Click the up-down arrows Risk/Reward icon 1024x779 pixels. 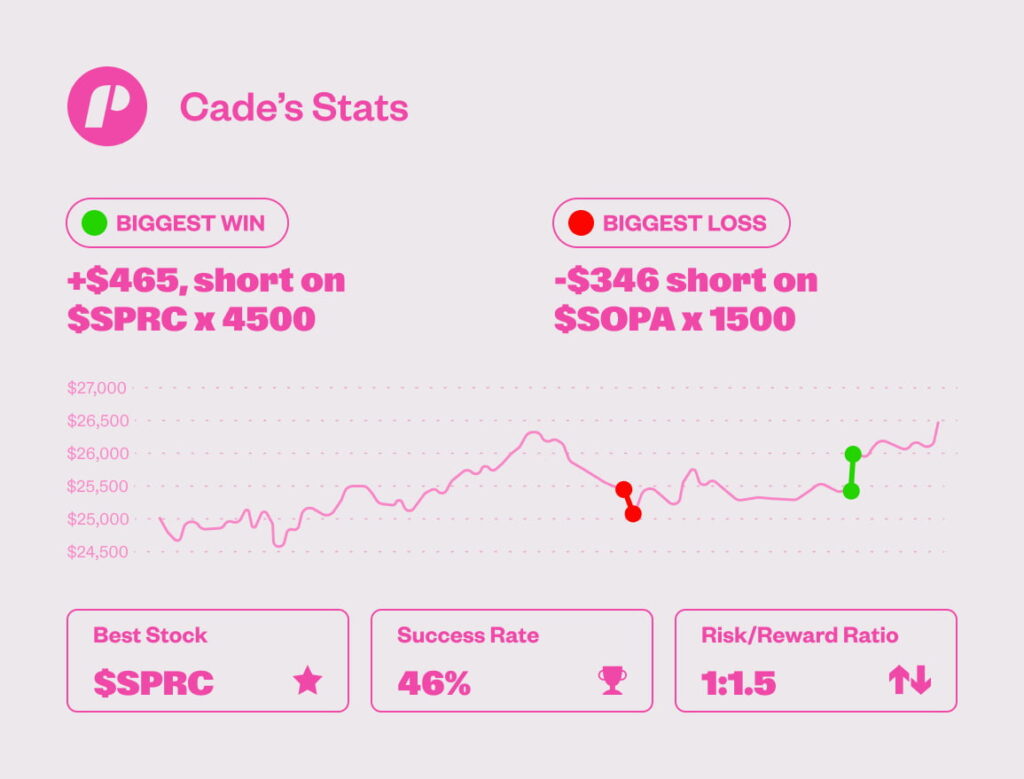click(x=909, y=681)
